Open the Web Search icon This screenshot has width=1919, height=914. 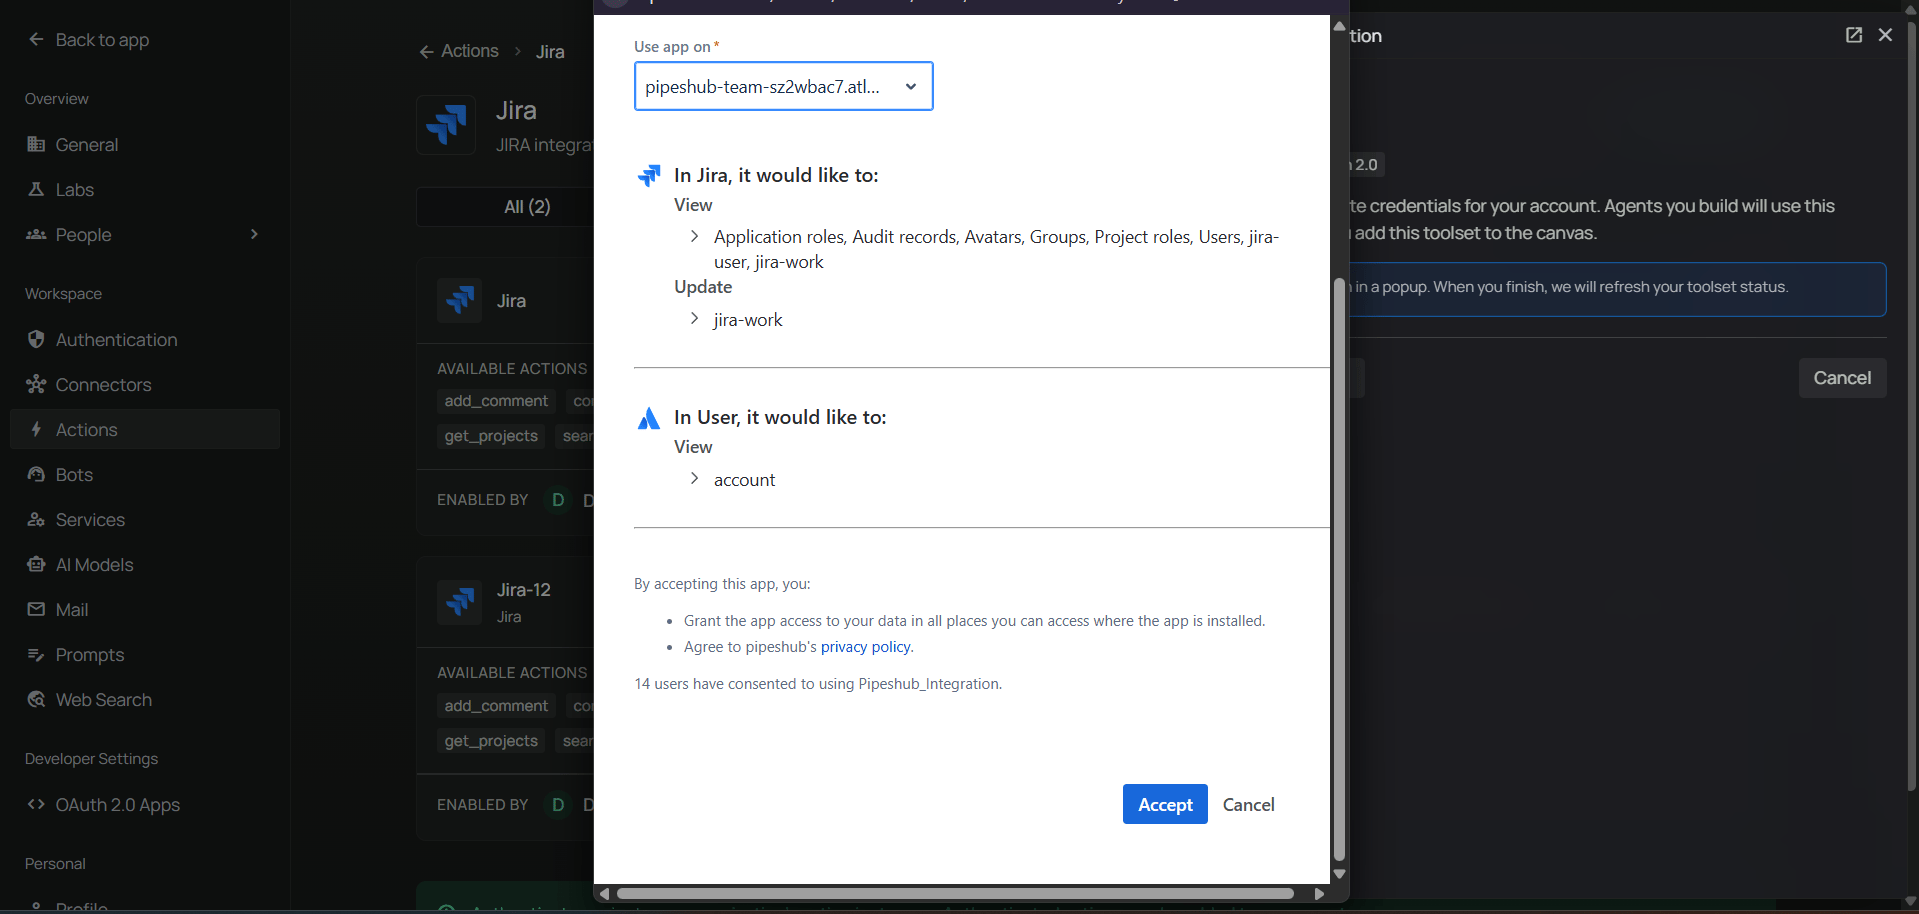[x=36, y=699]
